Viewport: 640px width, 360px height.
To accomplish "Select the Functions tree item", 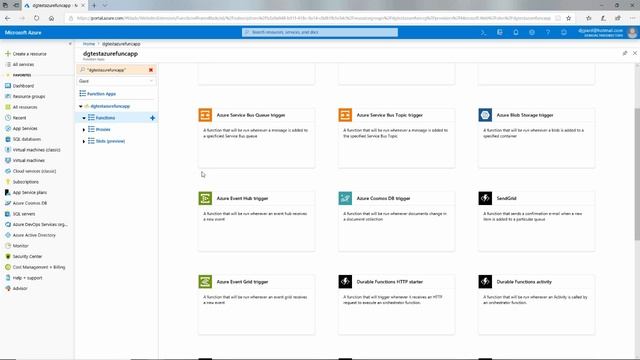I will 105,118.
